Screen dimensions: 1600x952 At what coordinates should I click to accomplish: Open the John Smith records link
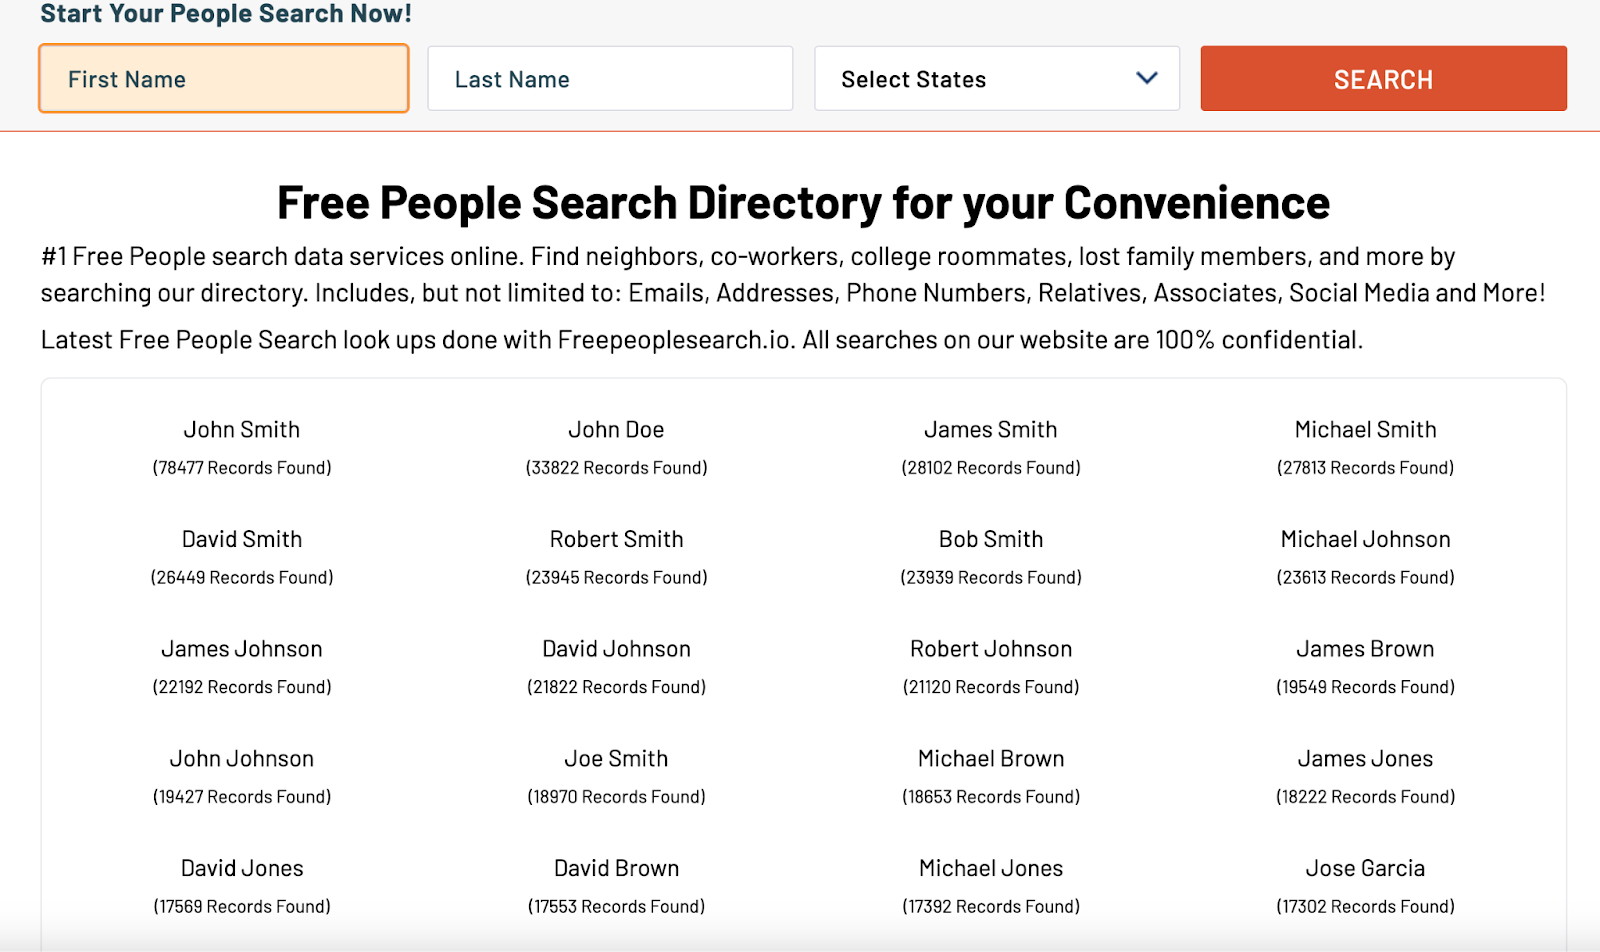(x=242, y=430)
